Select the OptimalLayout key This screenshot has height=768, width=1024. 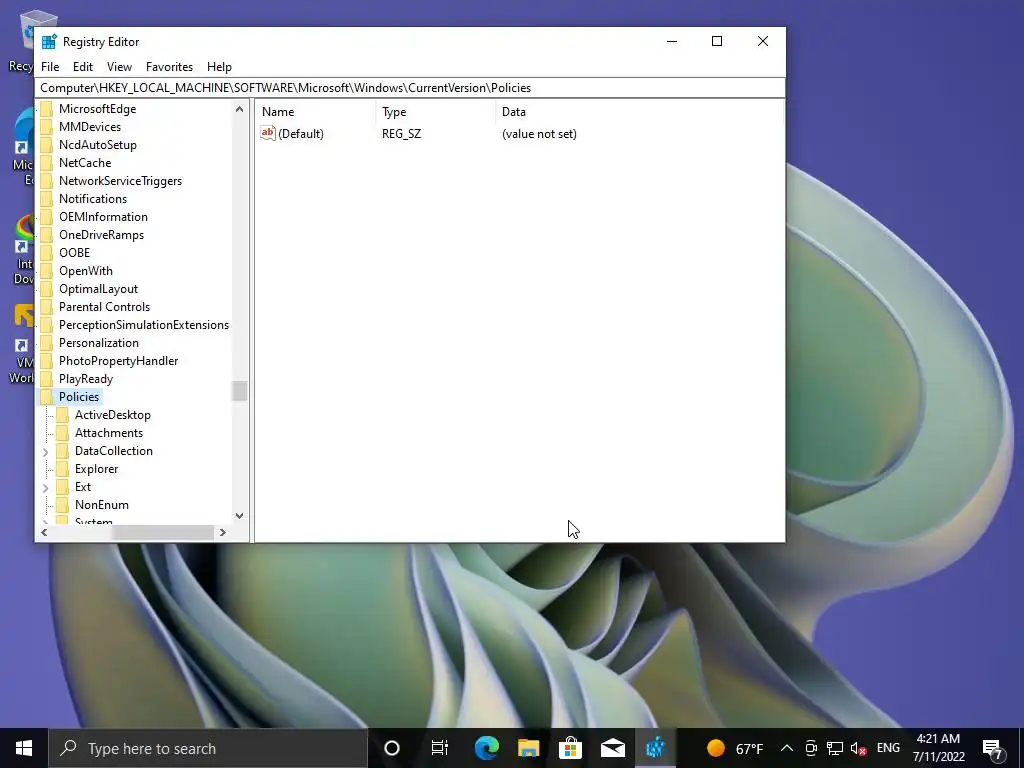click(99, 289)
